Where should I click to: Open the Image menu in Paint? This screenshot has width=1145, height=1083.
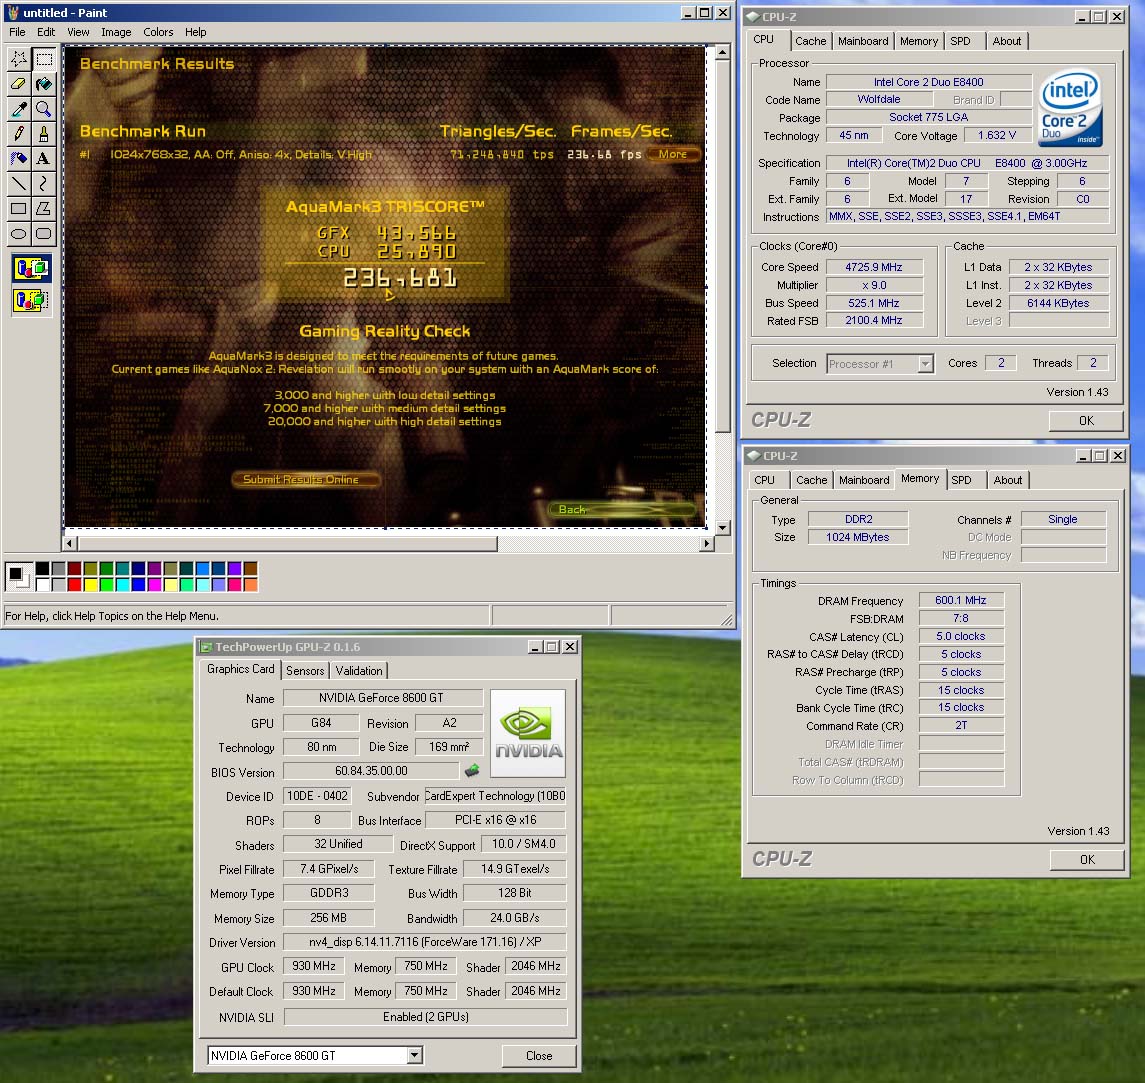coord(116,32)
